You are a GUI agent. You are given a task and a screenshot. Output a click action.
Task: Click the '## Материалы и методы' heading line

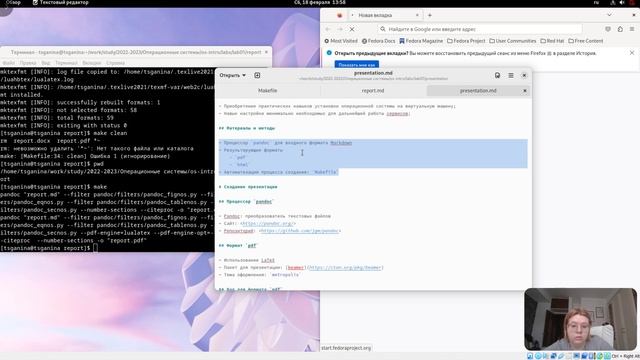[x=247, y=128]
